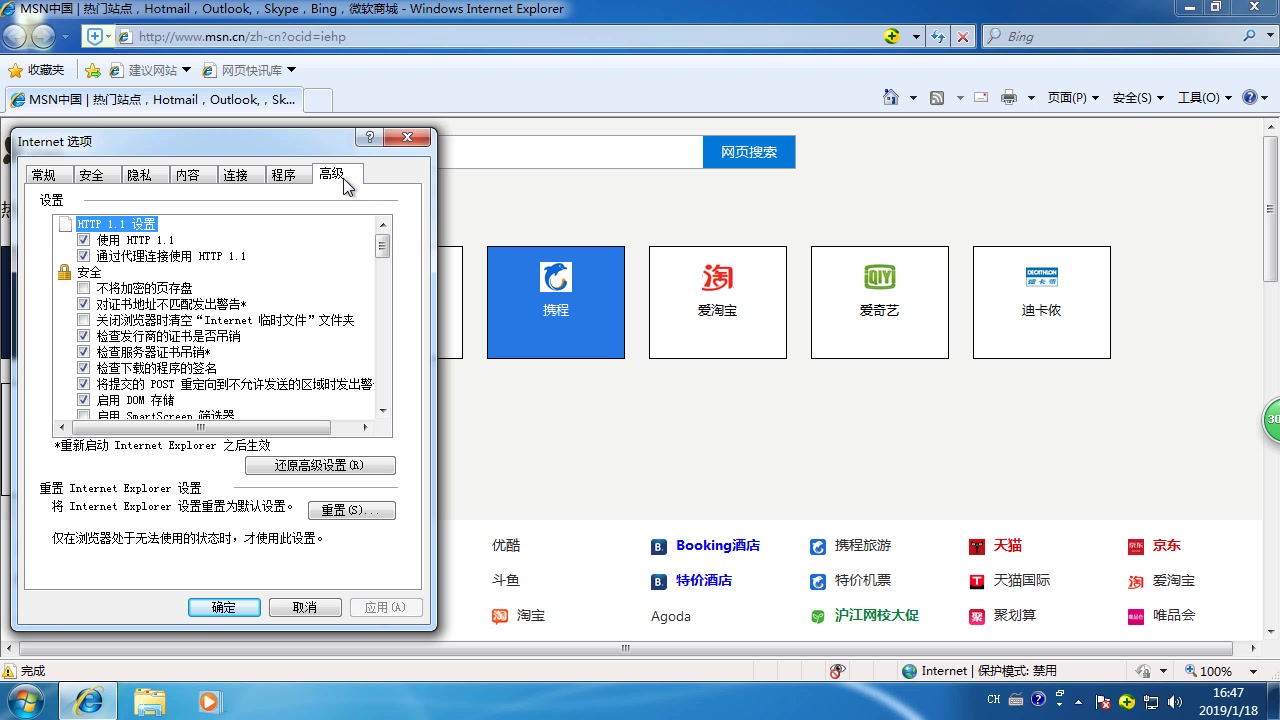
Task: Expand the 页面(P) dropdown menu
Action: click(x=1073, y=98)
